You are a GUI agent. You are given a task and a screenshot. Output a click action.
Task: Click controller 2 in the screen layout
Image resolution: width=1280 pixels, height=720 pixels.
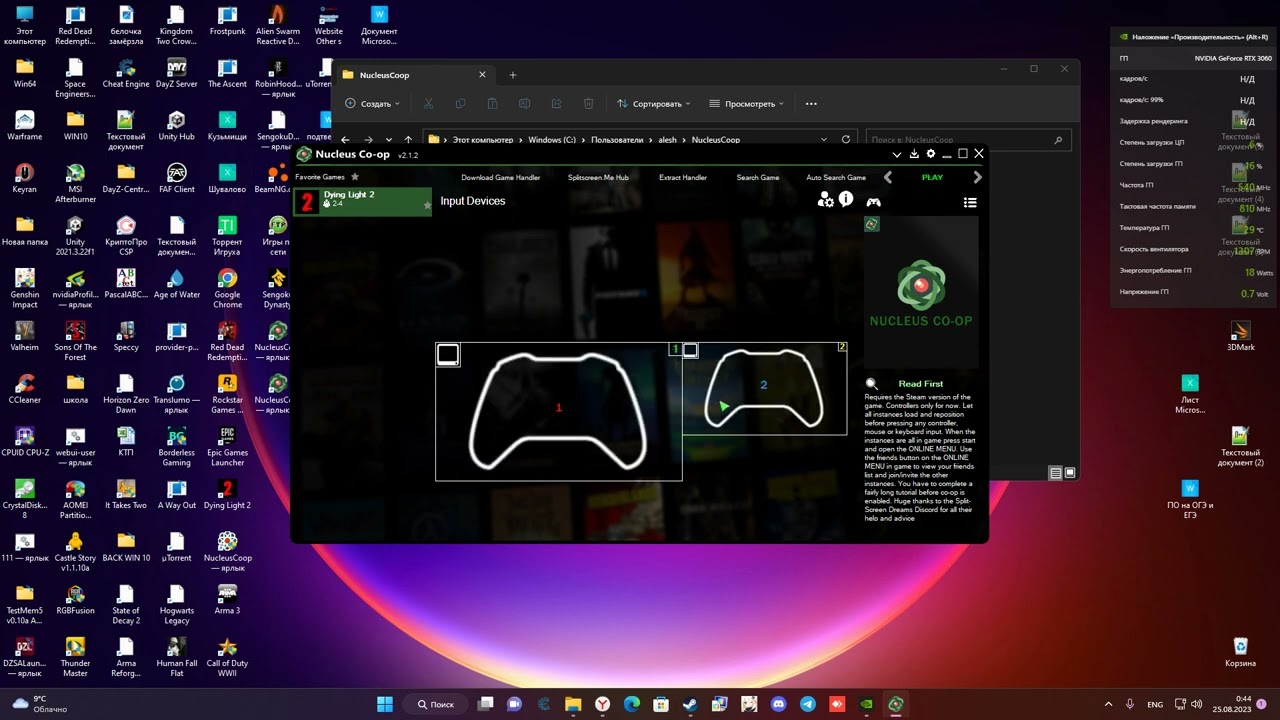click(764, 388)
